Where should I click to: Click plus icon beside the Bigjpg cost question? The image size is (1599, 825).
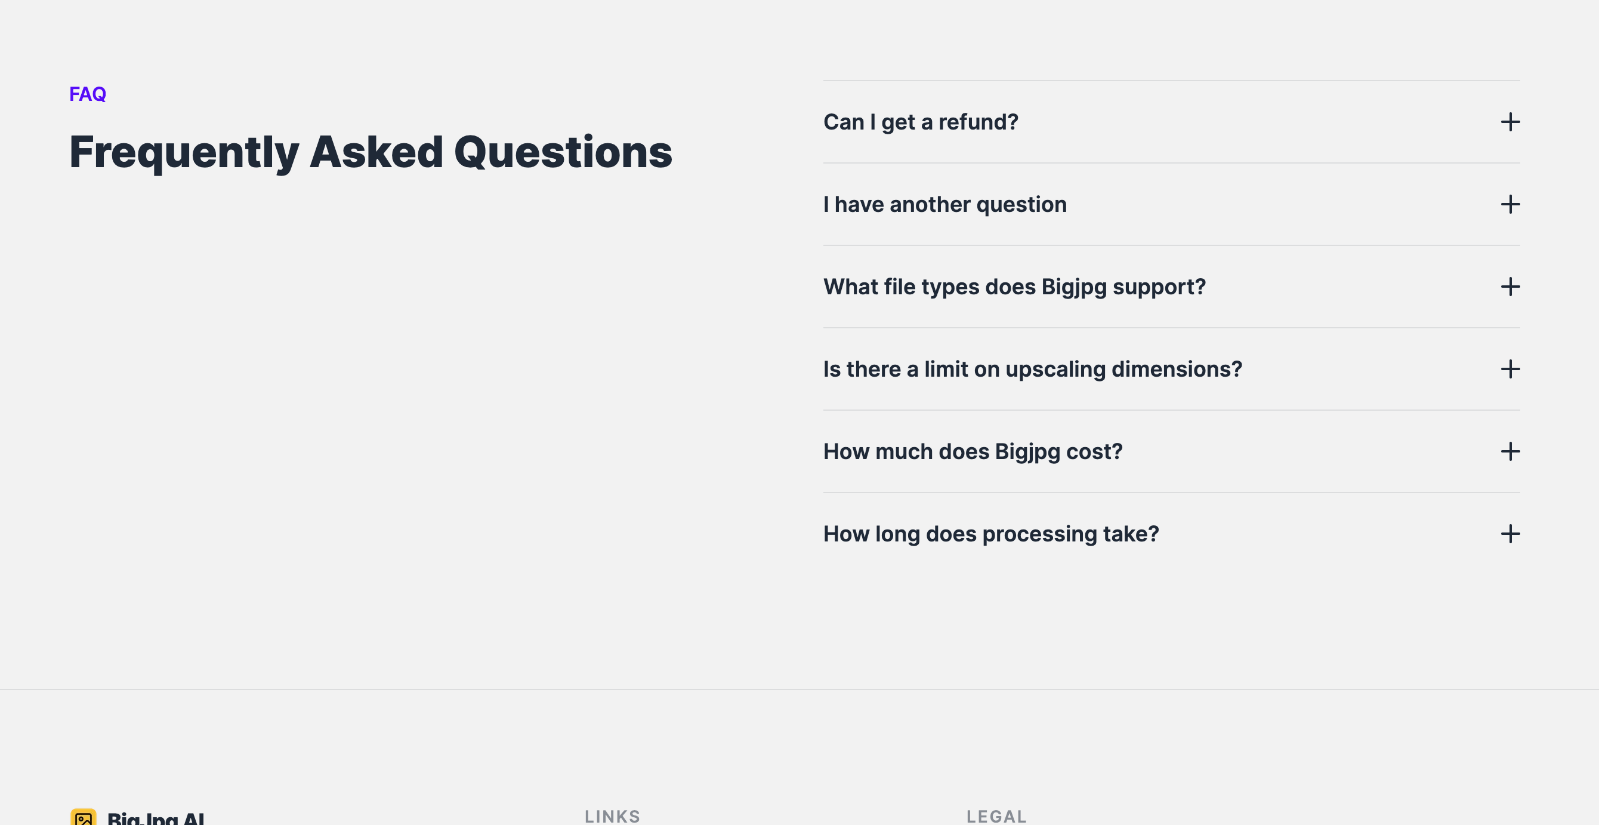1510,452
